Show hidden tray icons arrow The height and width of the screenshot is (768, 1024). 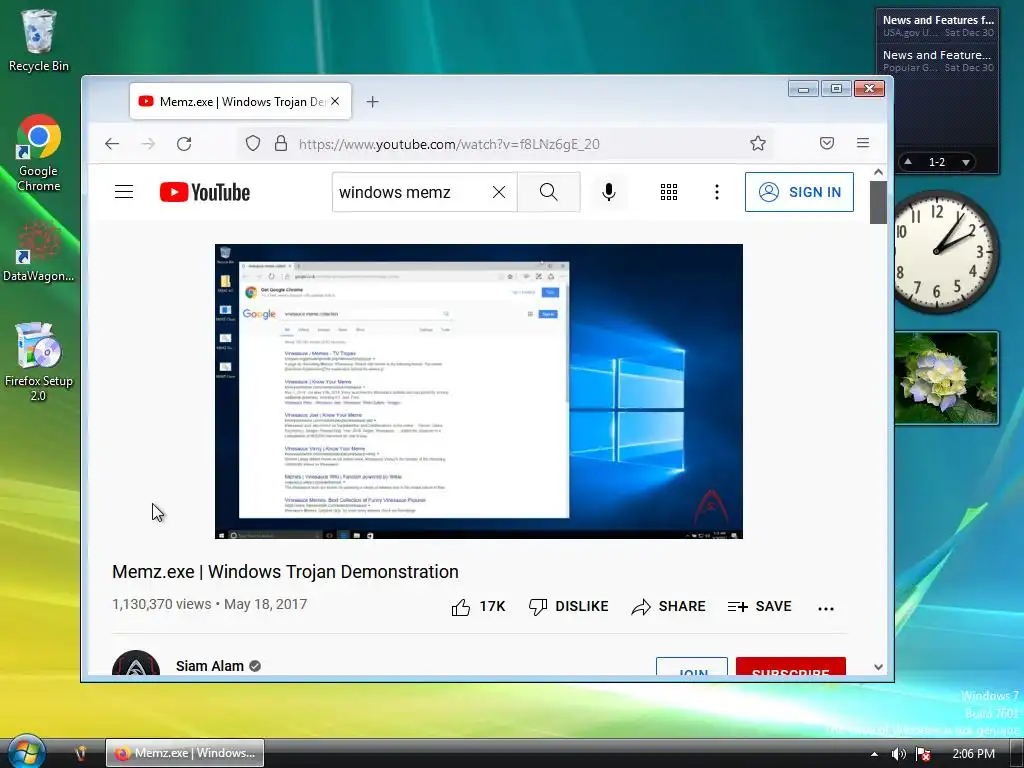click(874, 754)
